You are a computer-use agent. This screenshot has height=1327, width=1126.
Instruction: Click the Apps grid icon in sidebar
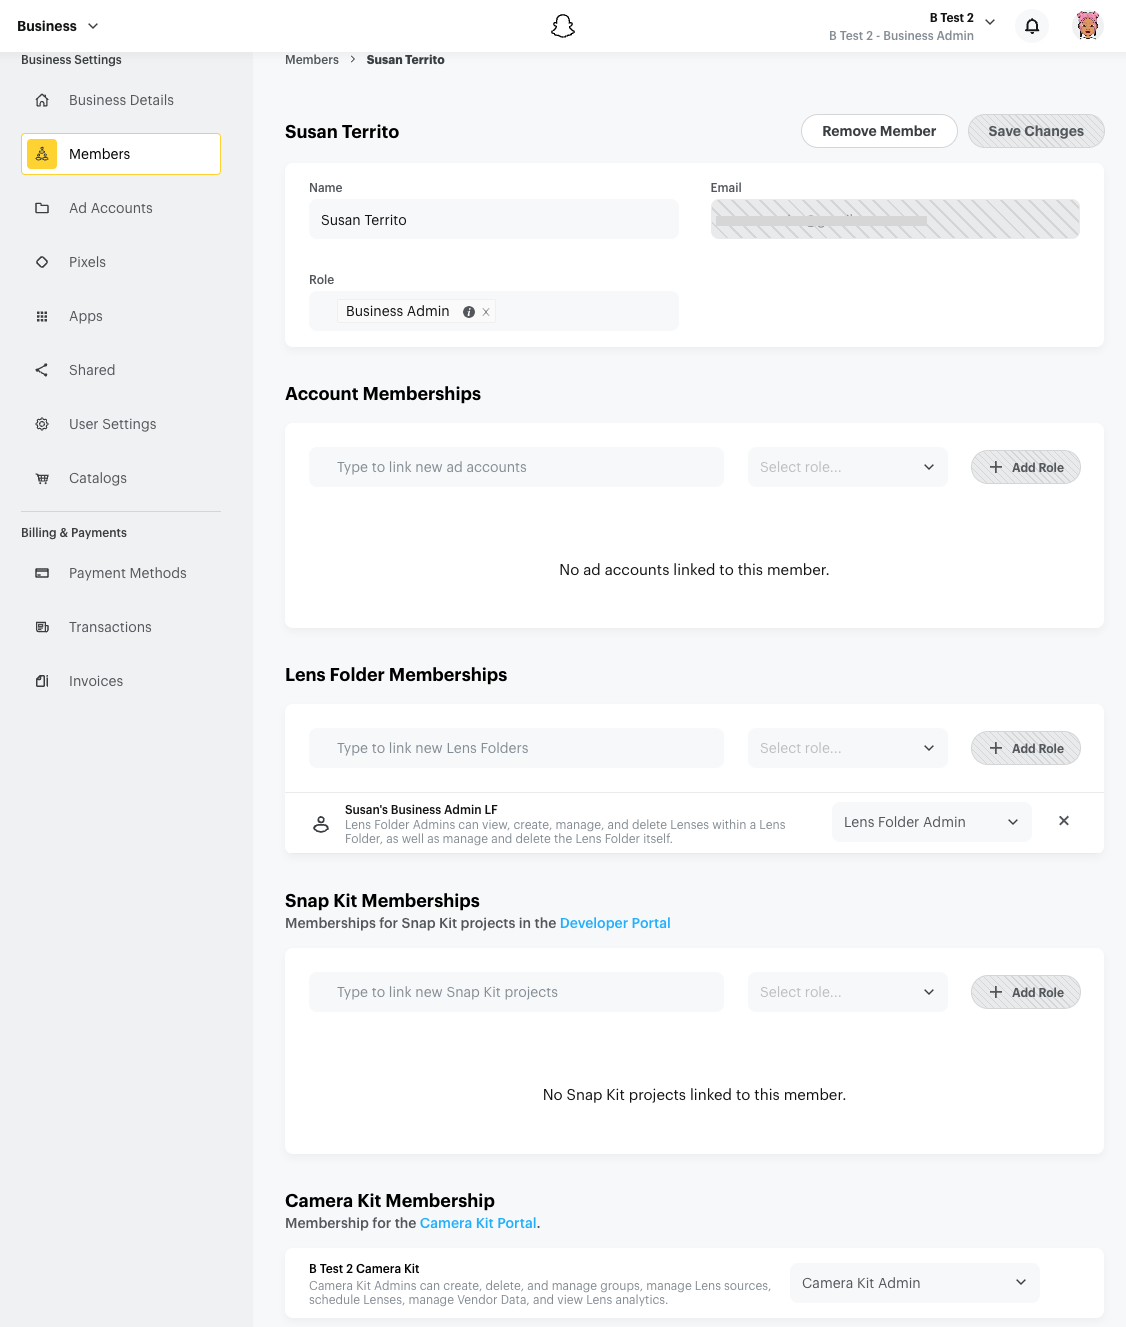(x=42, y=316)
